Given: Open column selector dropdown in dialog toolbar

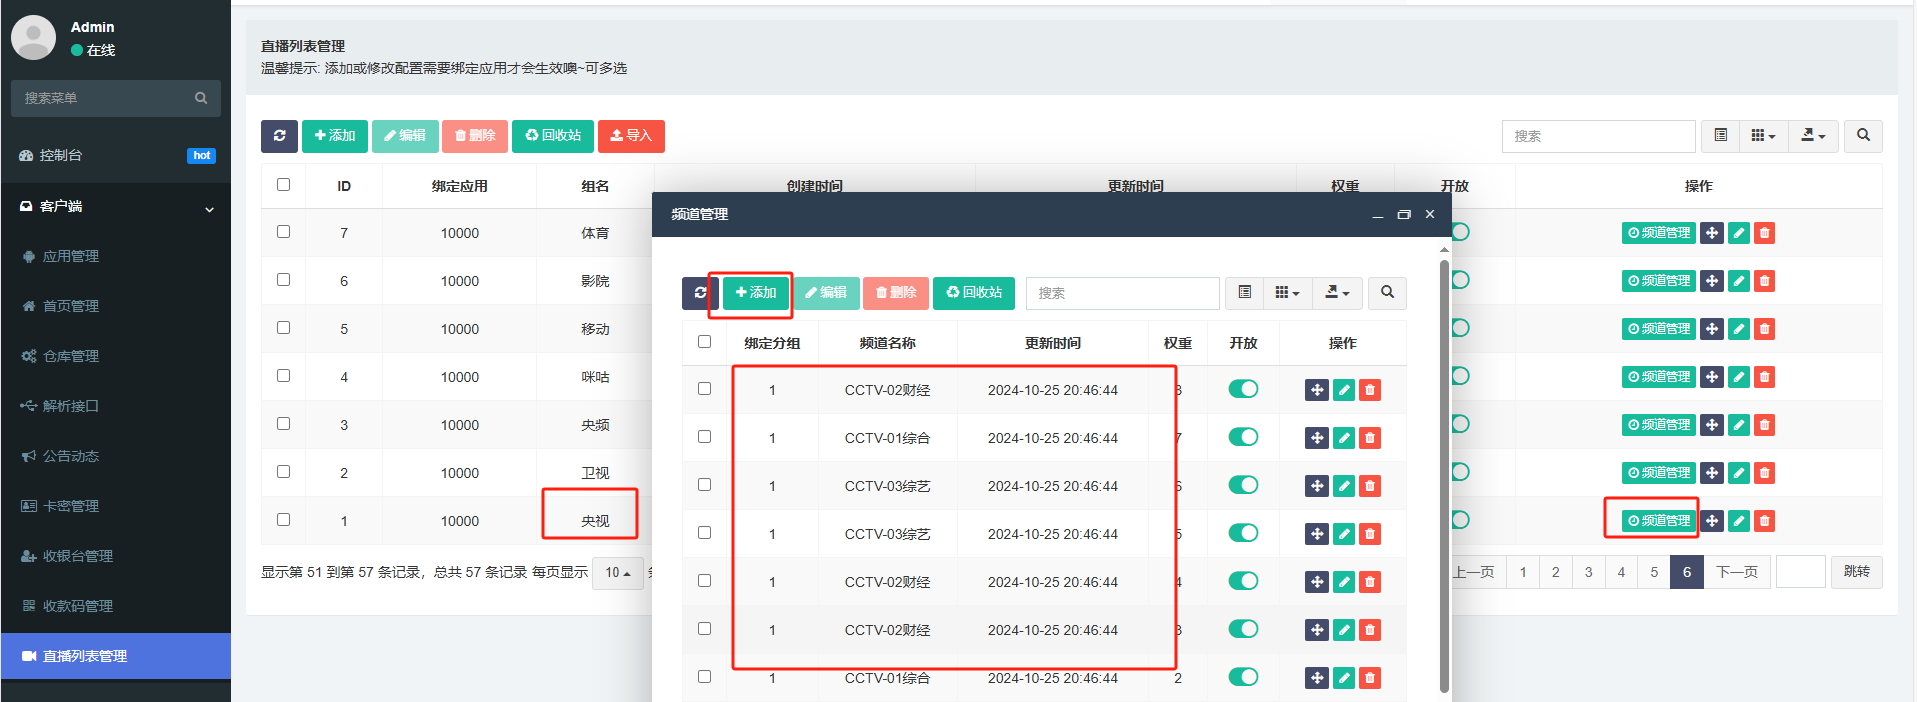Looking at the screenshot, I should coord(1287,293).
